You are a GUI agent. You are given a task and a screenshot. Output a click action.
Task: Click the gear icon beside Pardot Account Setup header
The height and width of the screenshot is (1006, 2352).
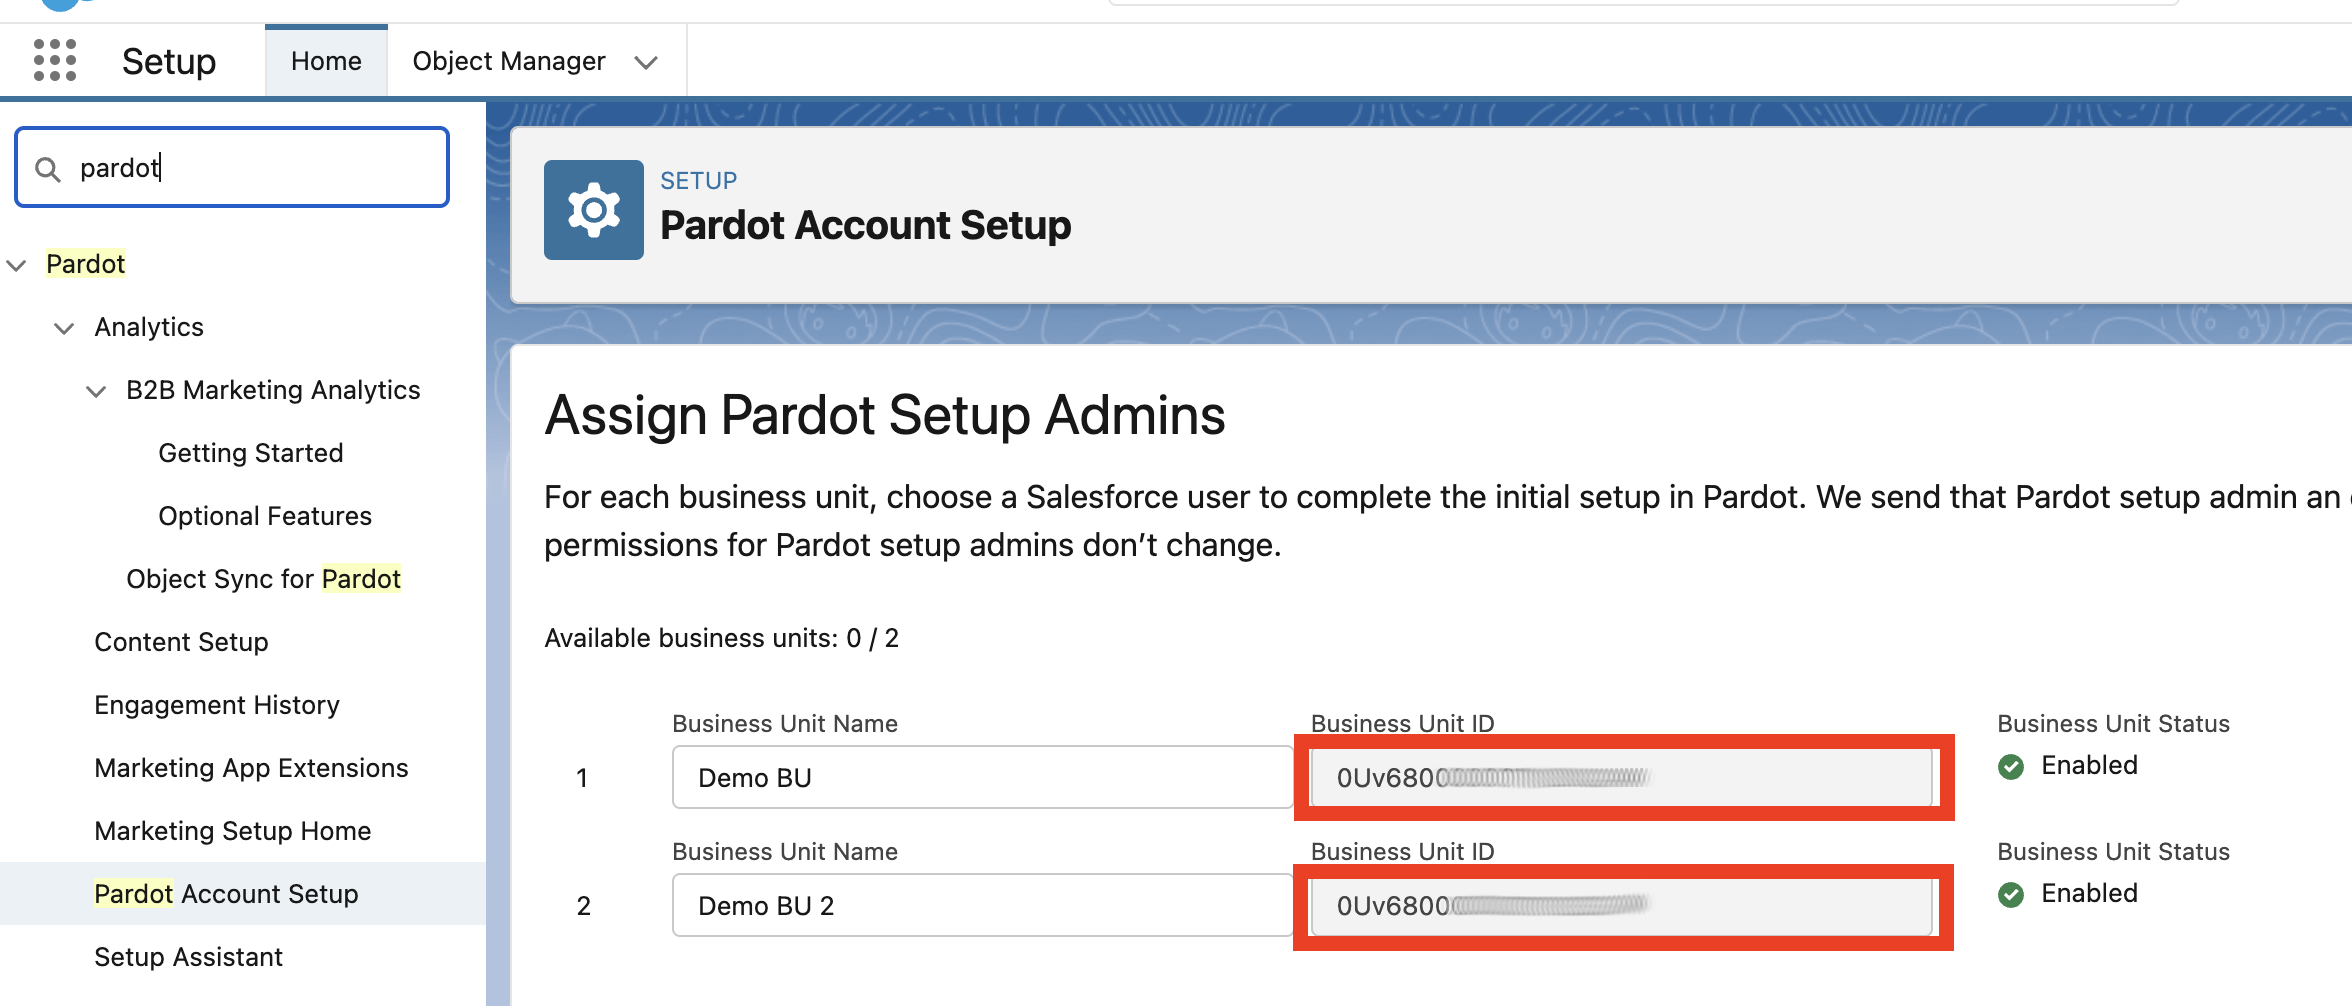[593, 209]
